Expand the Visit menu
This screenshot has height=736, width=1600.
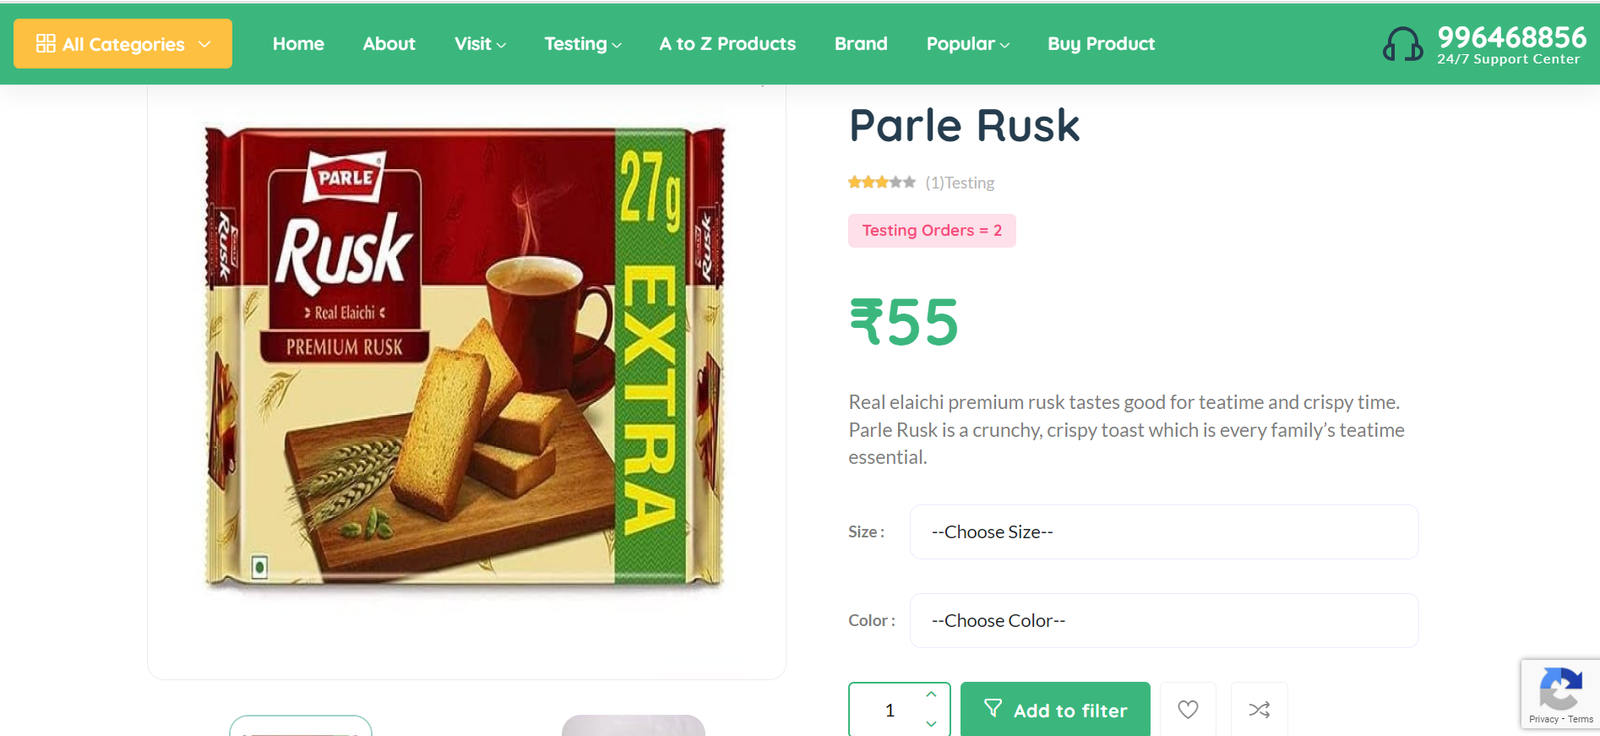point(480,44)
